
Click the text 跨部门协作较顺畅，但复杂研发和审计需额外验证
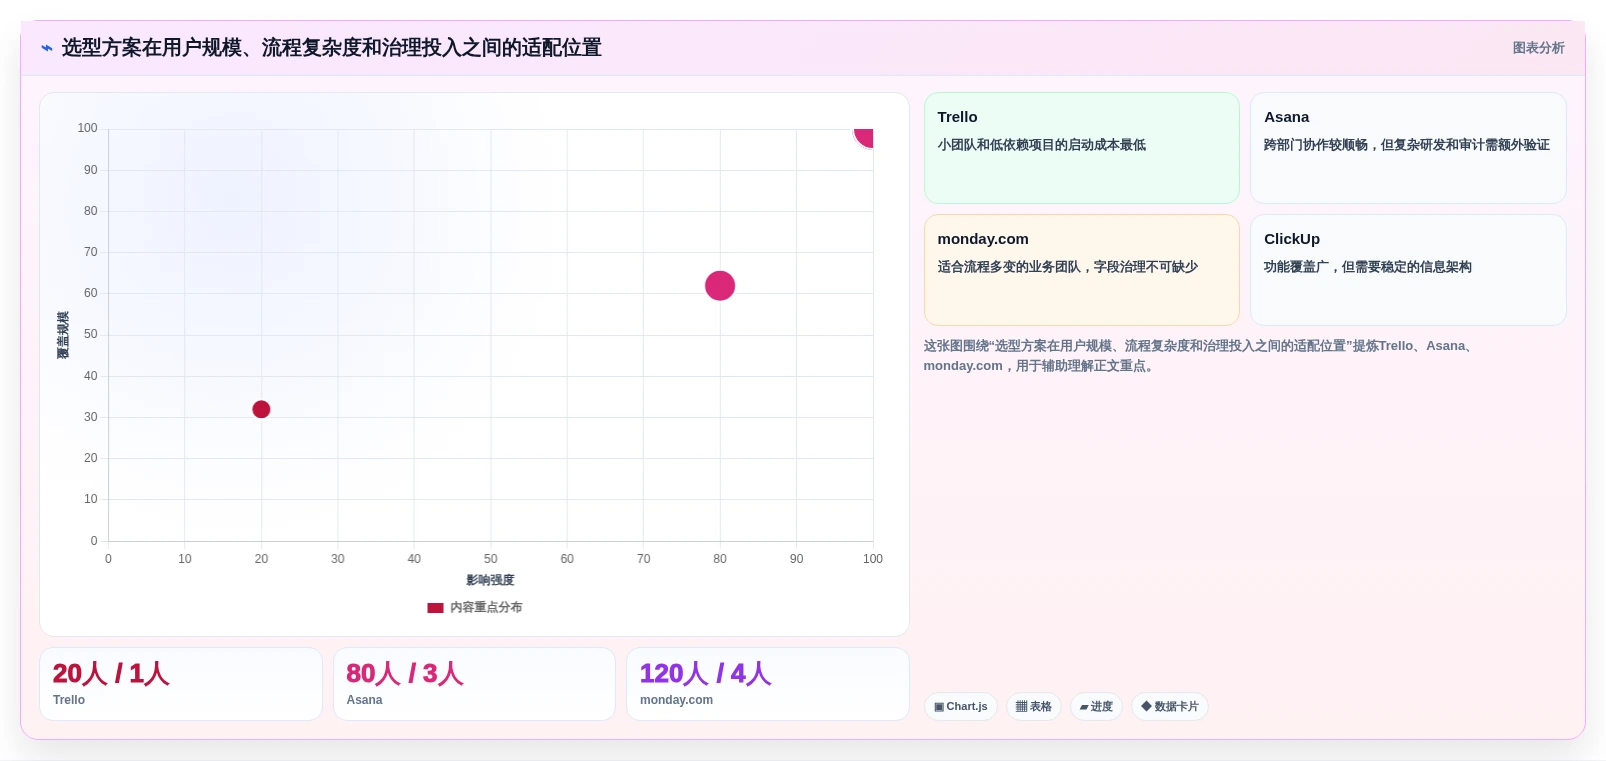[1407, 145]
